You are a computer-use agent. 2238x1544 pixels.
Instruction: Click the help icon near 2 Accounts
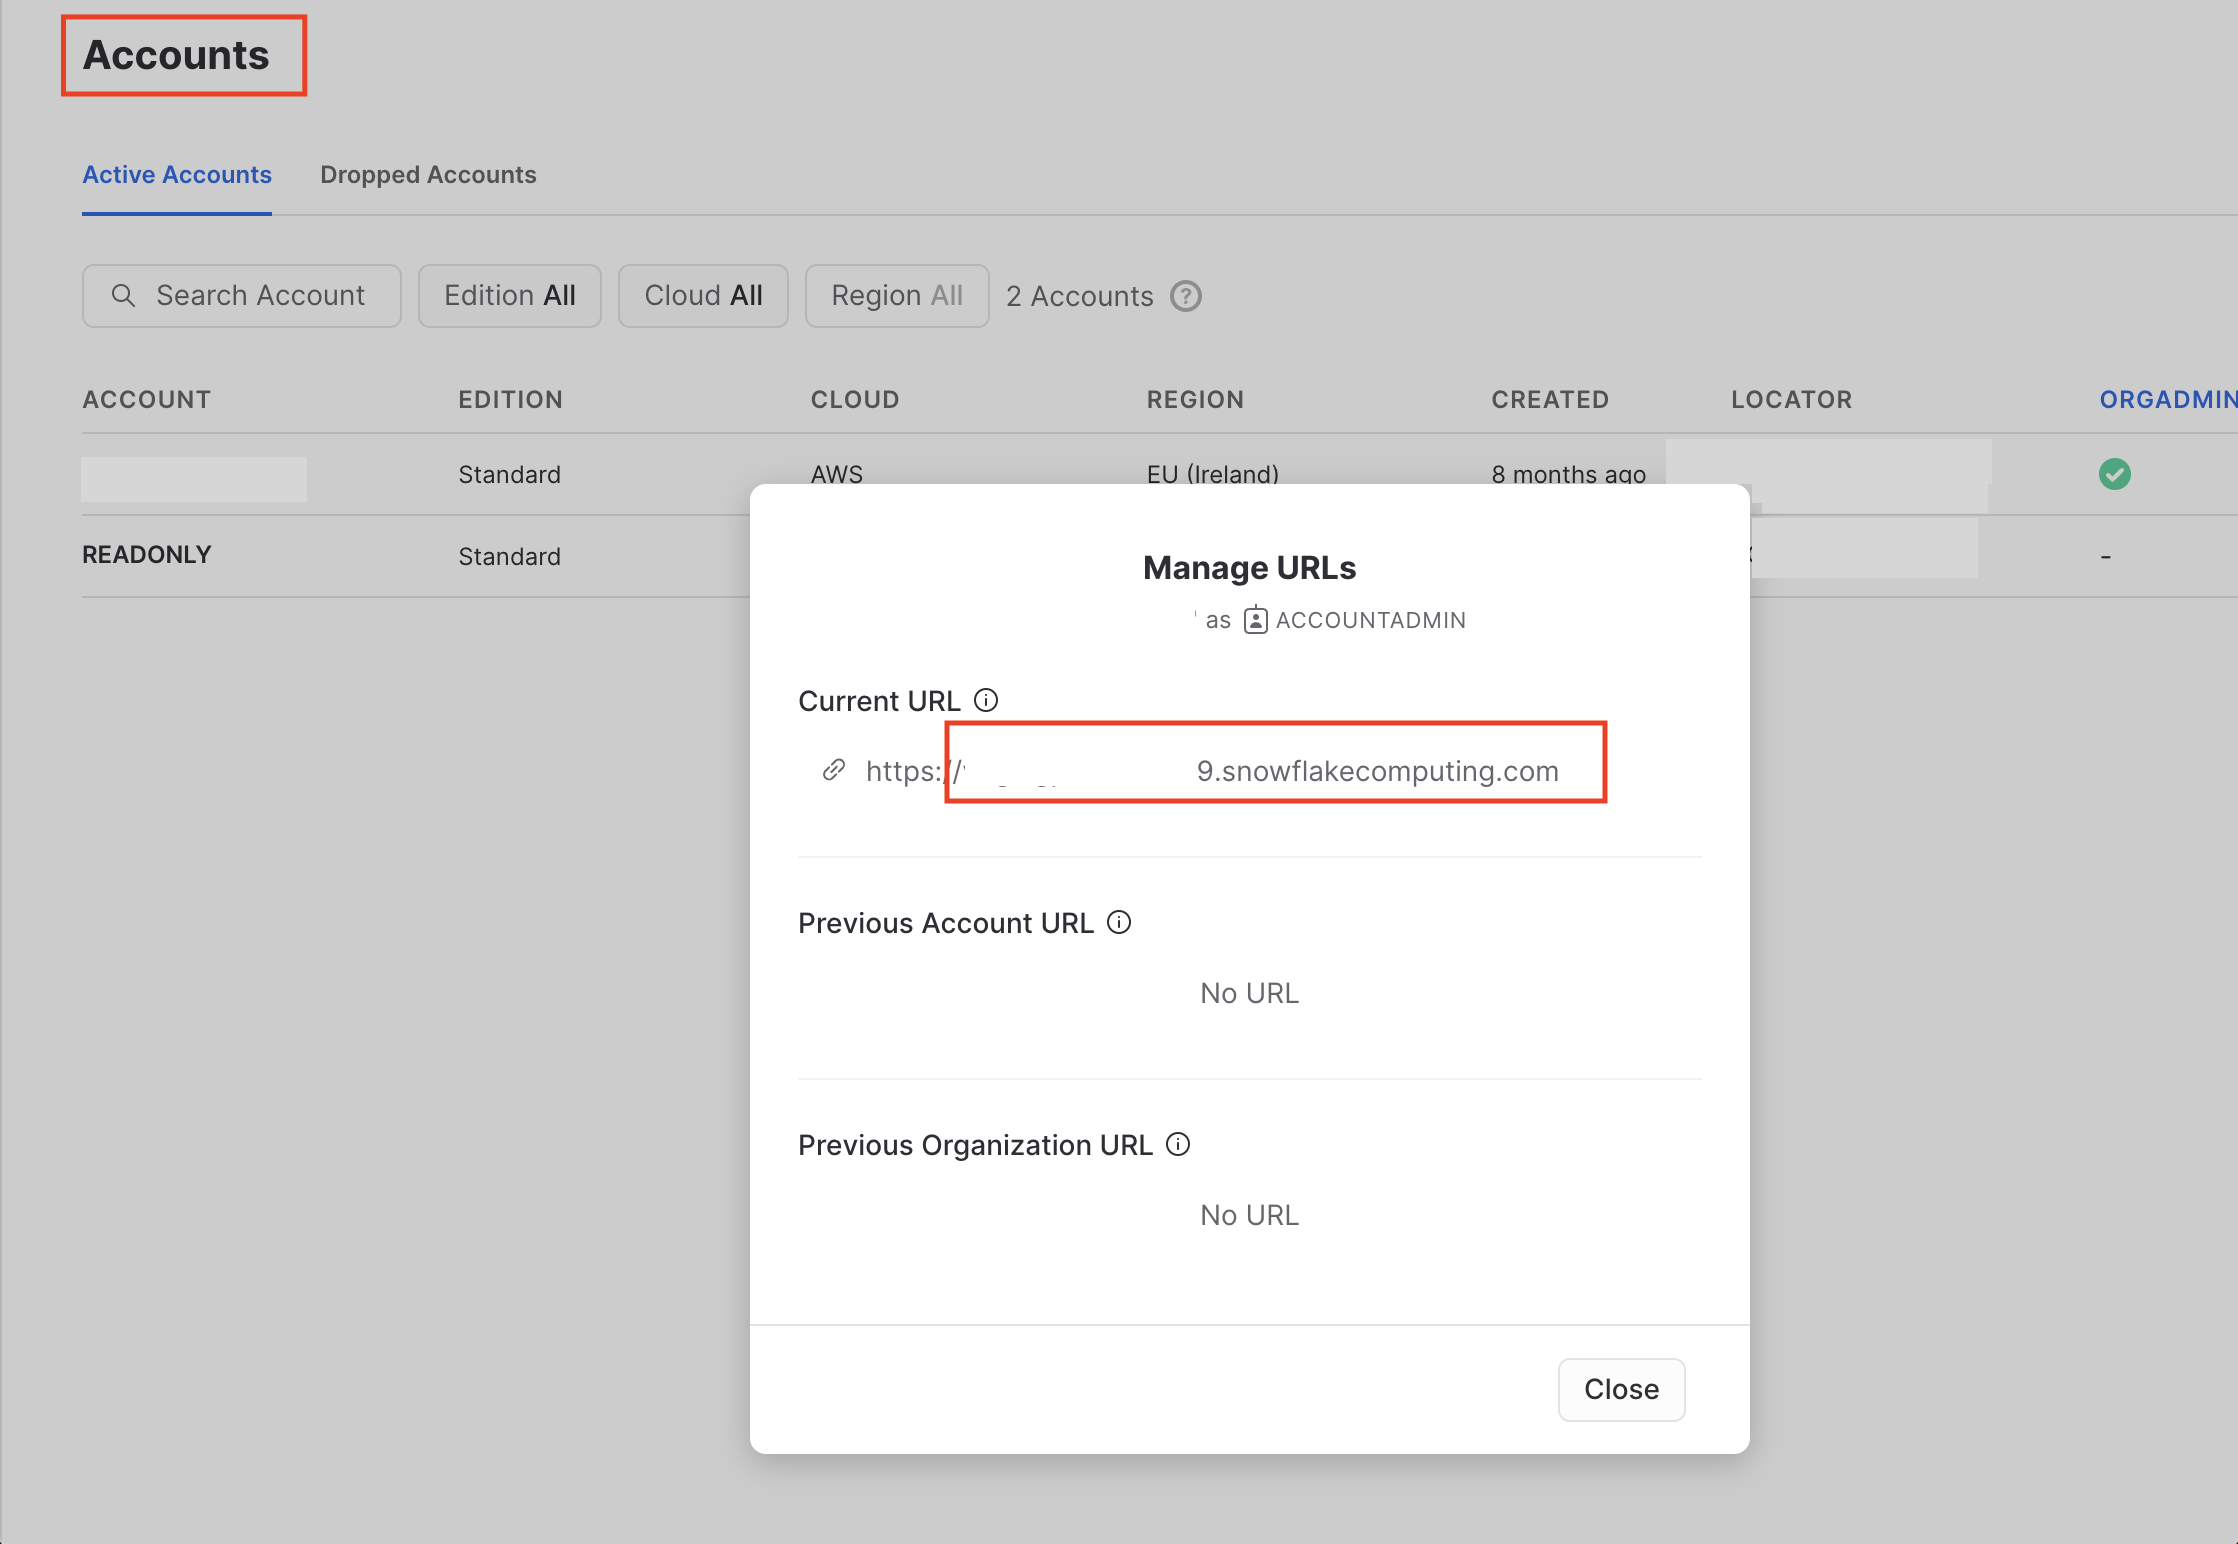[1186, 296]
